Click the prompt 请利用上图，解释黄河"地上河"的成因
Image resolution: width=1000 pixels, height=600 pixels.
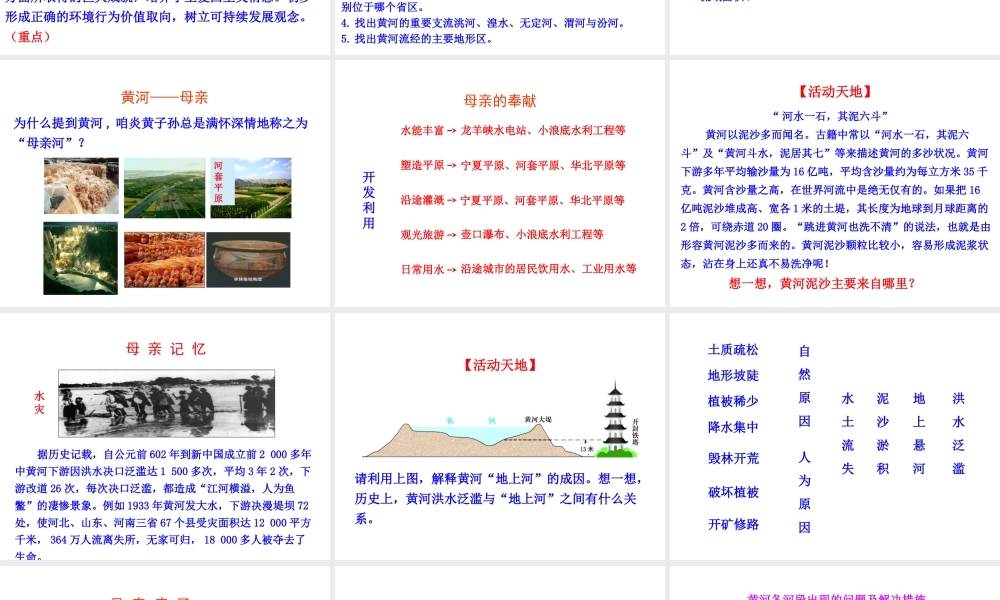499,499
